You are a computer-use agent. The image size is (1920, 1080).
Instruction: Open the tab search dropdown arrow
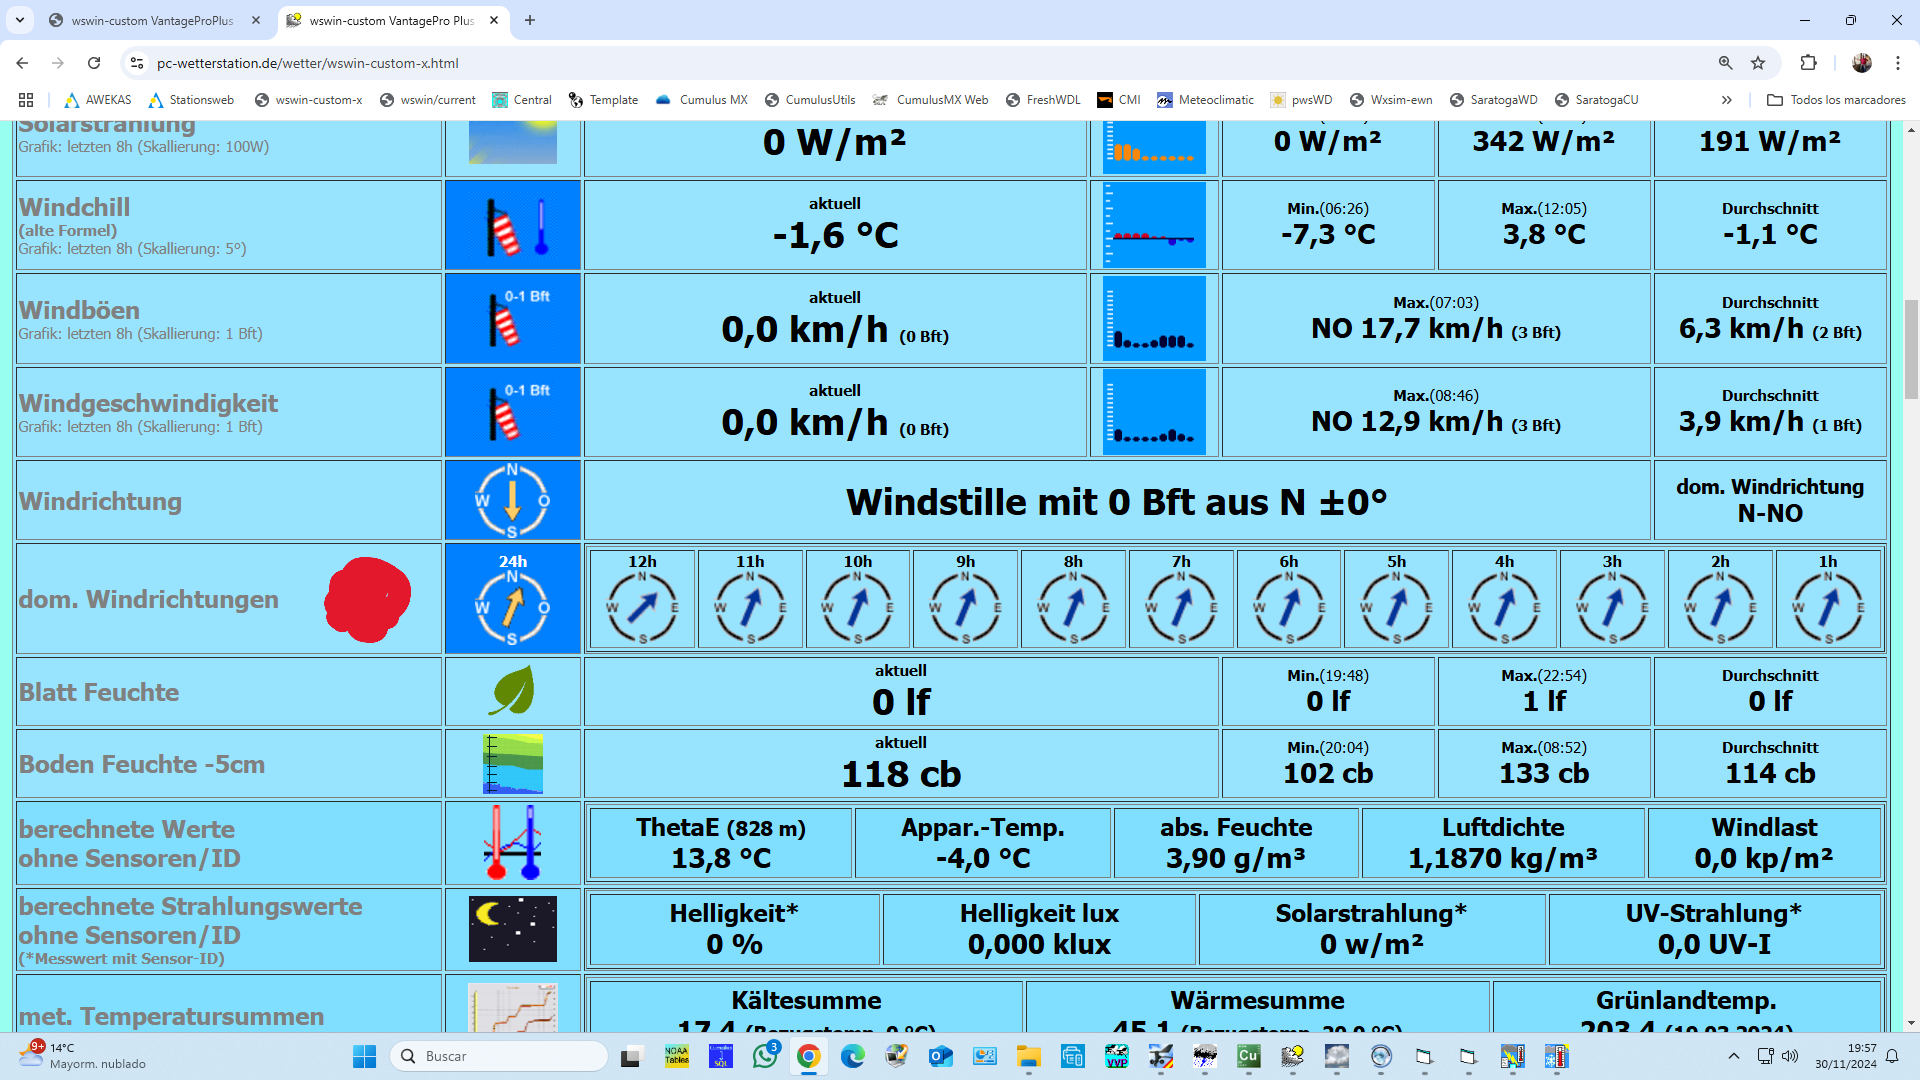[x=20, y=20]
